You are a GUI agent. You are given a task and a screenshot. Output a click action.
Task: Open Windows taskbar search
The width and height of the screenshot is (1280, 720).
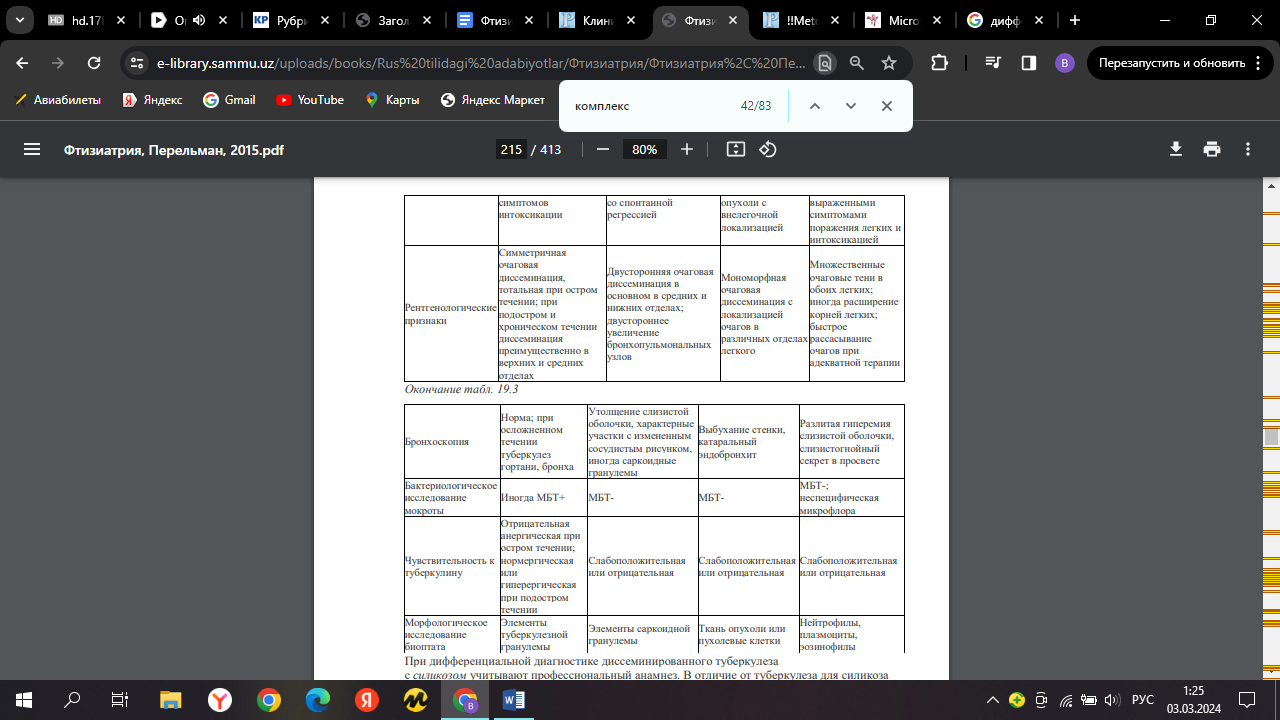(72, 700)
